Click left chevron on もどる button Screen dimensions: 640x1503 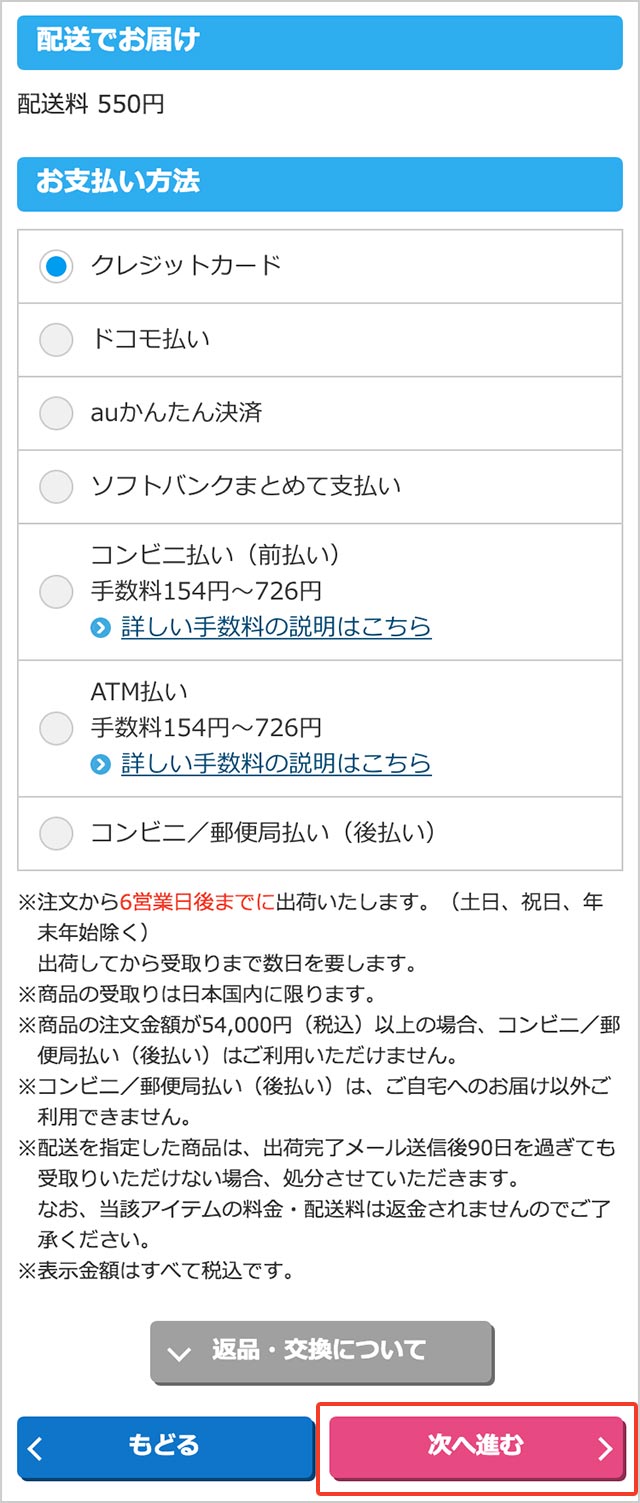pyautogui.click(x=36, y=1448)
